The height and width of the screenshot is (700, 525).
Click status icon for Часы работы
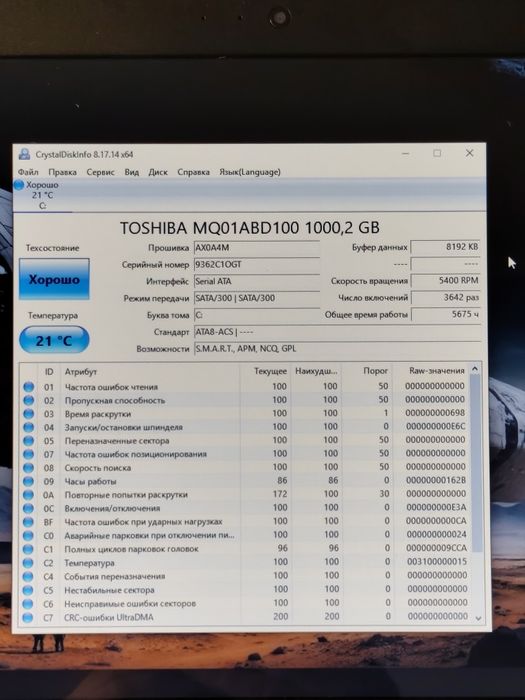pyautogui.click(x=29, y=481)
